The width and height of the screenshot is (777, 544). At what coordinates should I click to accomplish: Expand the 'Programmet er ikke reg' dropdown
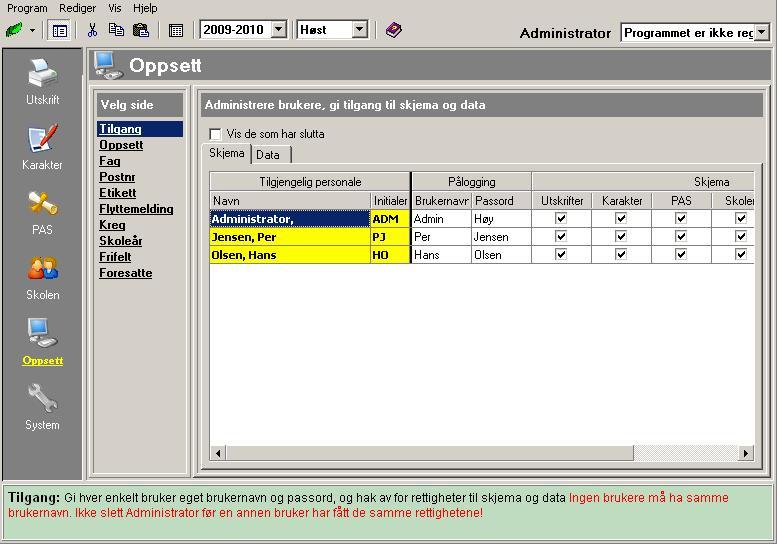click(762, 33)
